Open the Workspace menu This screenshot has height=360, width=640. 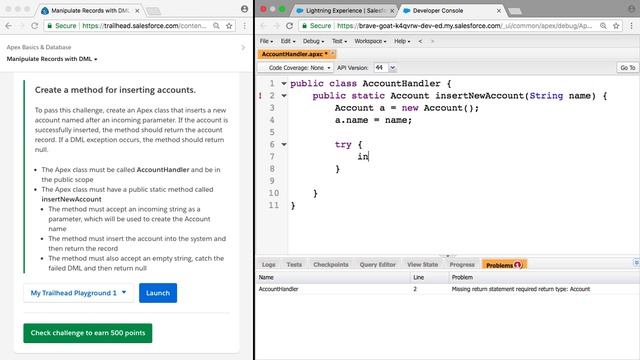(x=370, y=41)
